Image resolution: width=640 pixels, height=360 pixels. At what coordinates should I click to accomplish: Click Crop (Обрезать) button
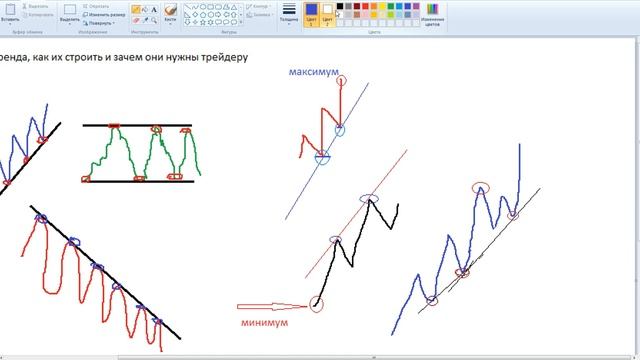click(x=96, y=6)
